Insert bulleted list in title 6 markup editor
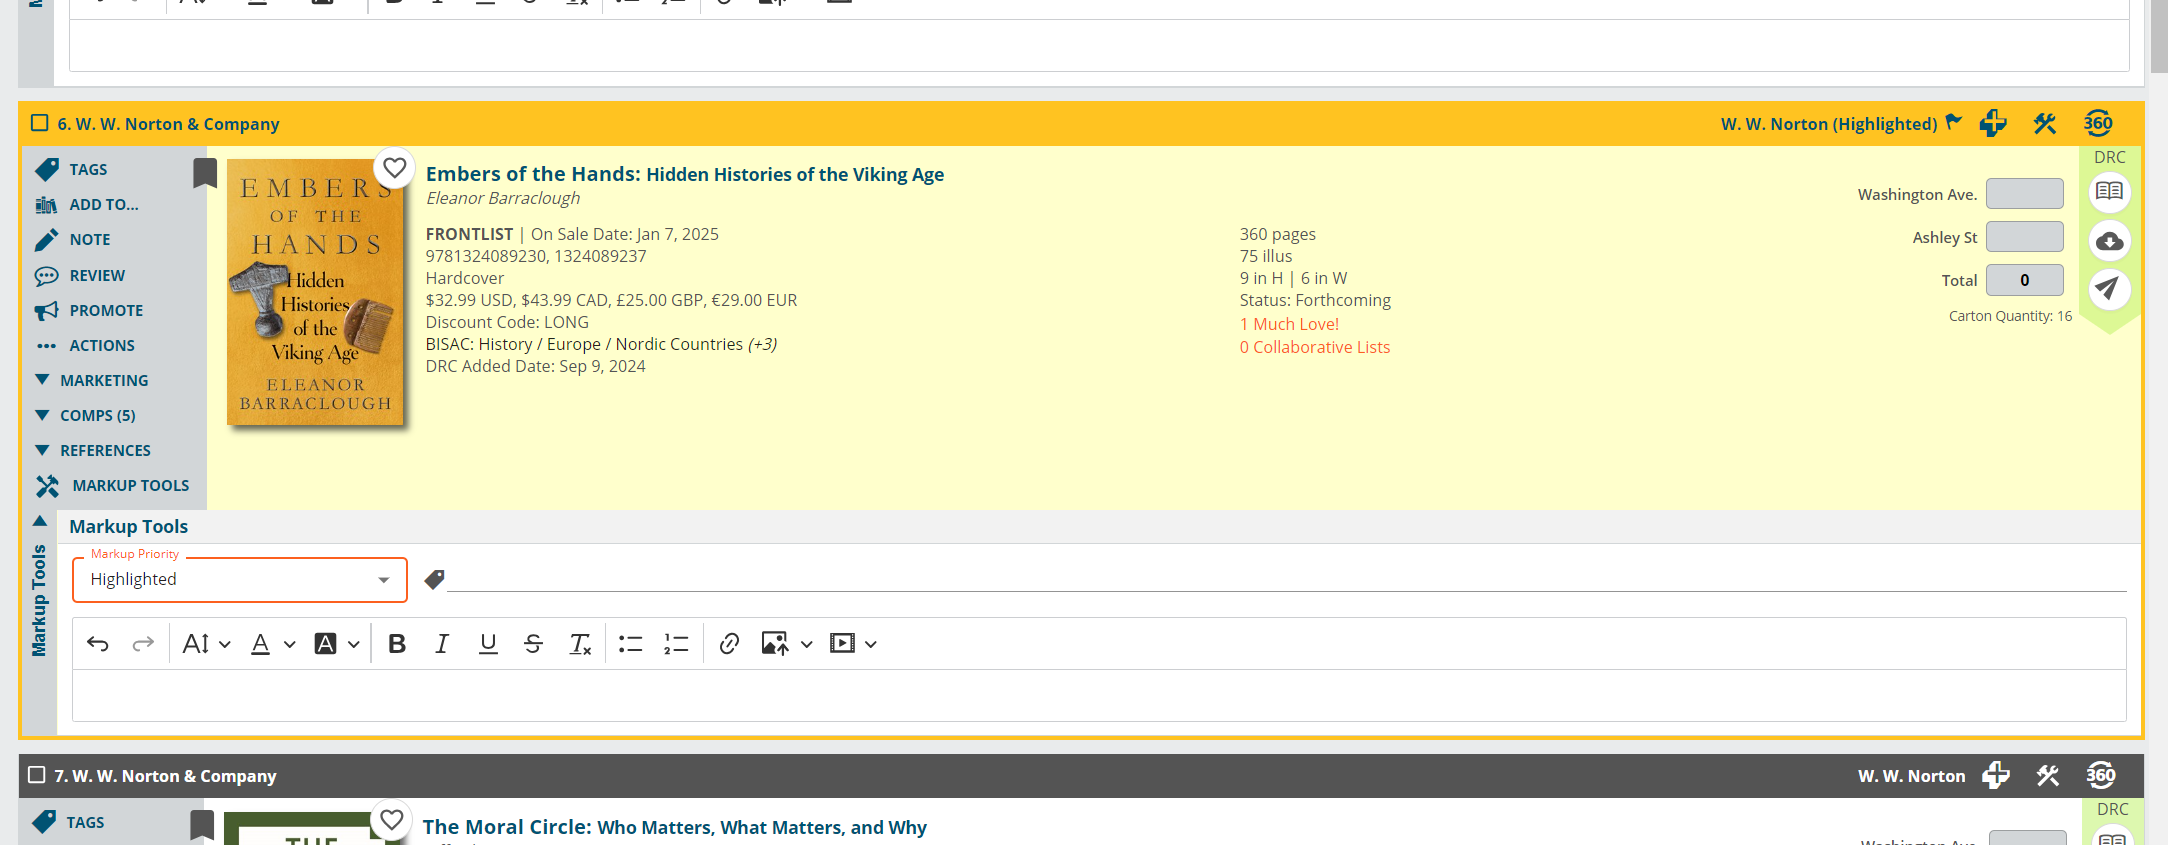Image resolution: width=2168 pixels, height=845 pixels. point(630,643)
